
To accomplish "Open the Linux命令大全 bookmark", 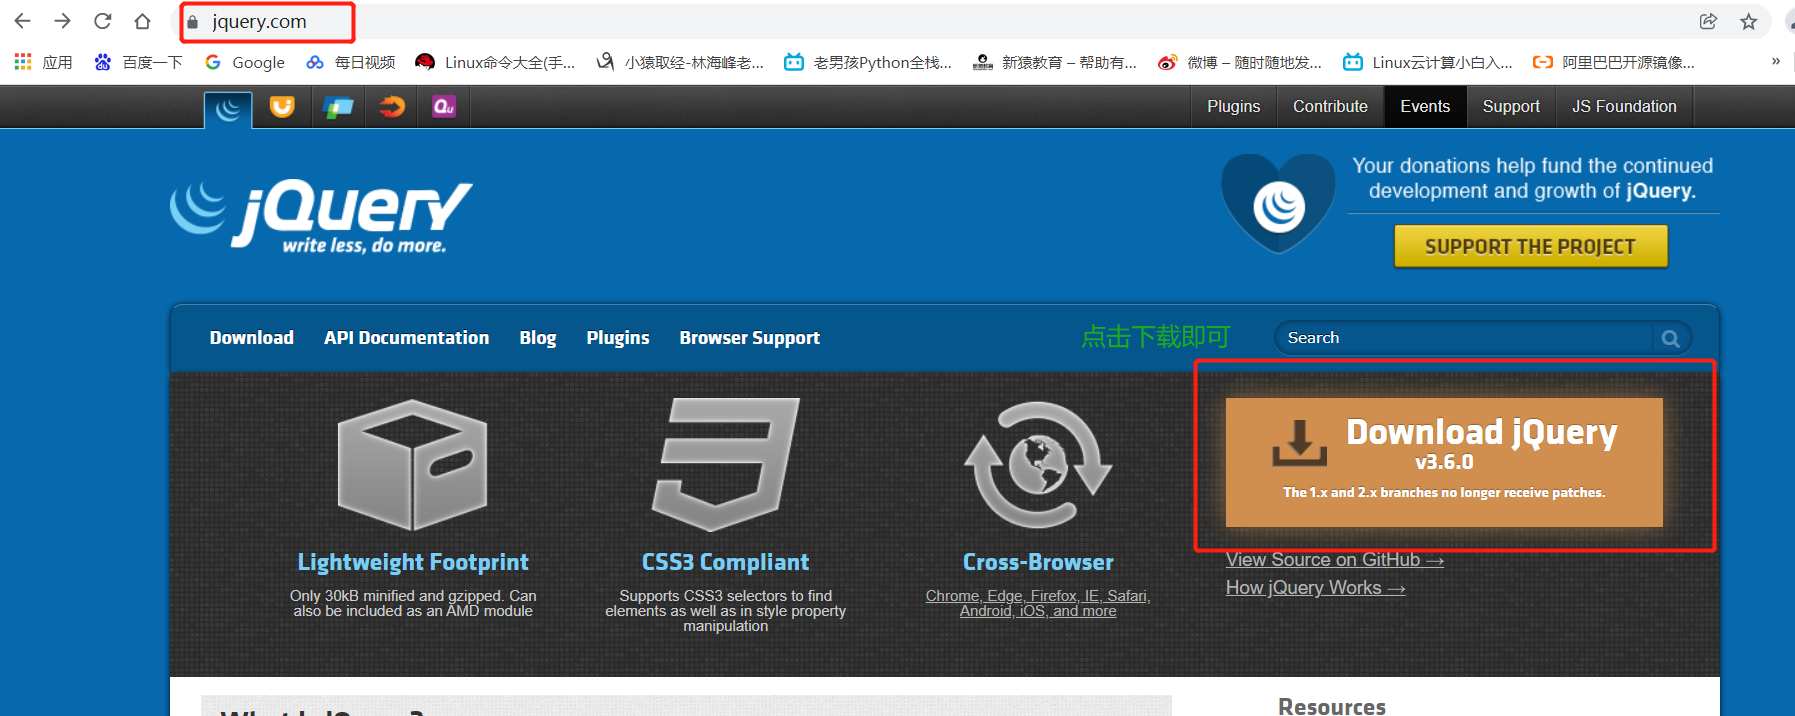I will coord(495,62).
